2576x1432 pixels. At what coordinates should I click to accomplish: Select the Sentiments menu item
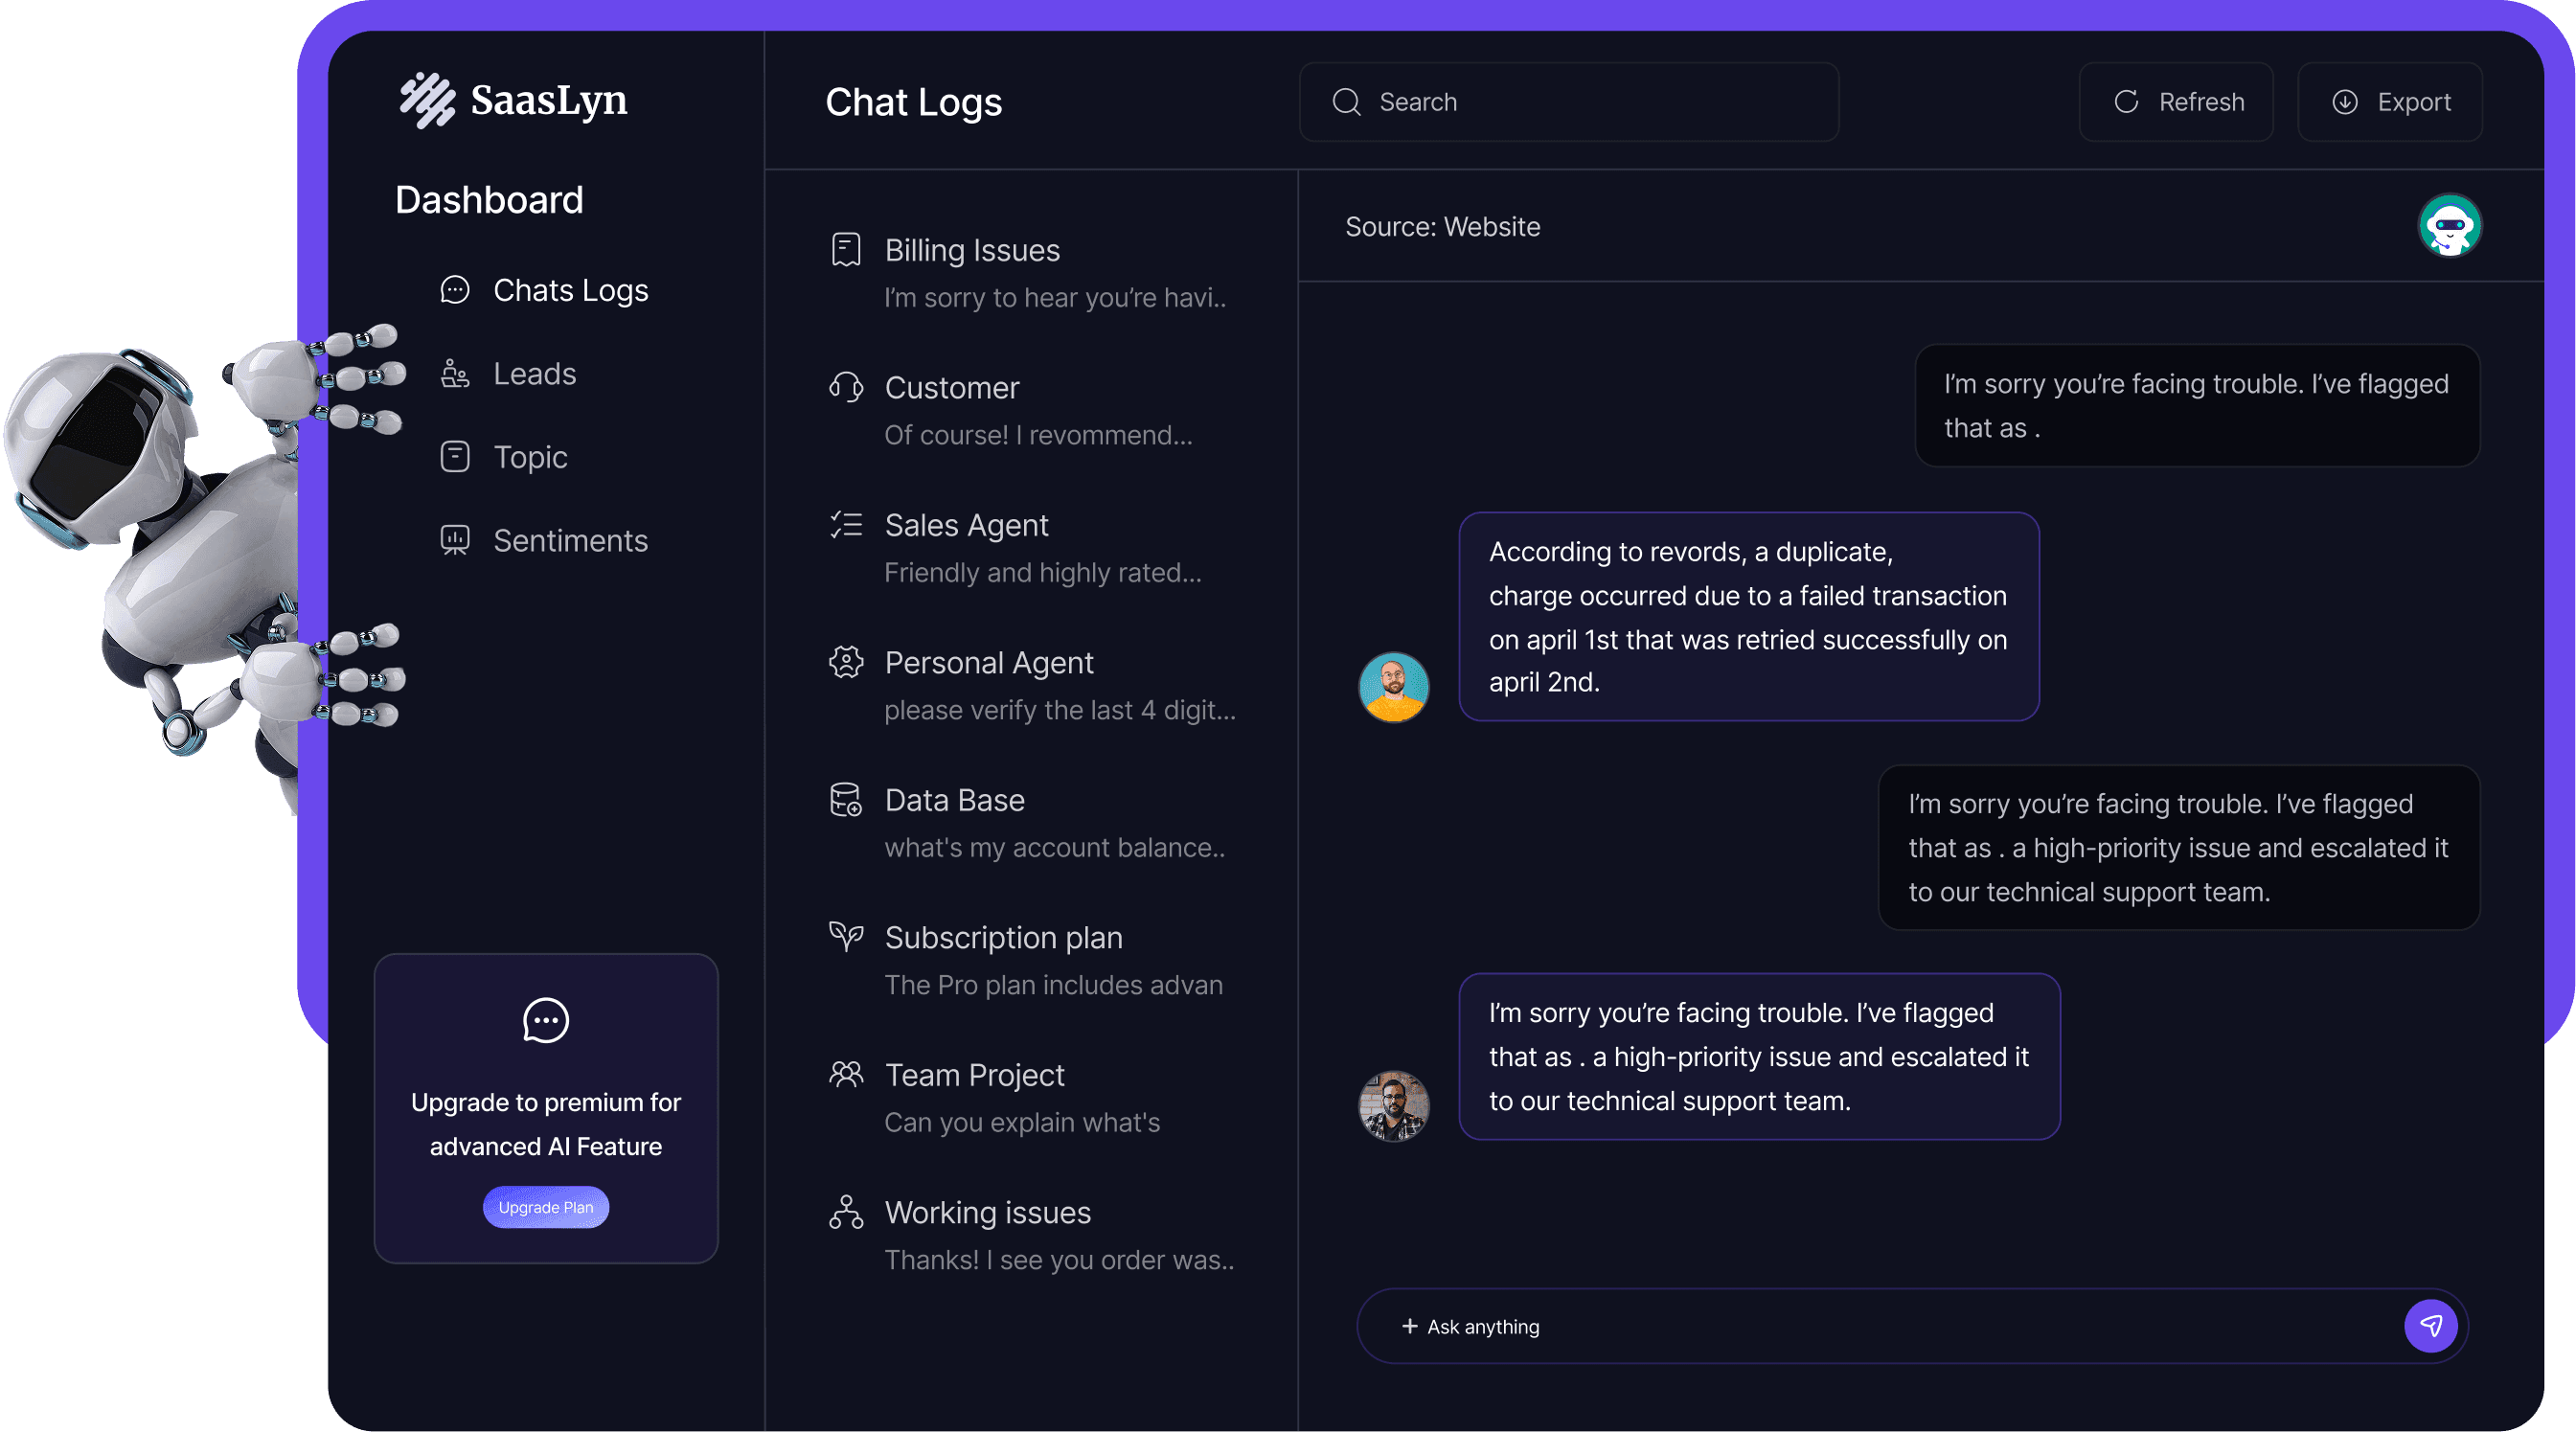(545, 540)
